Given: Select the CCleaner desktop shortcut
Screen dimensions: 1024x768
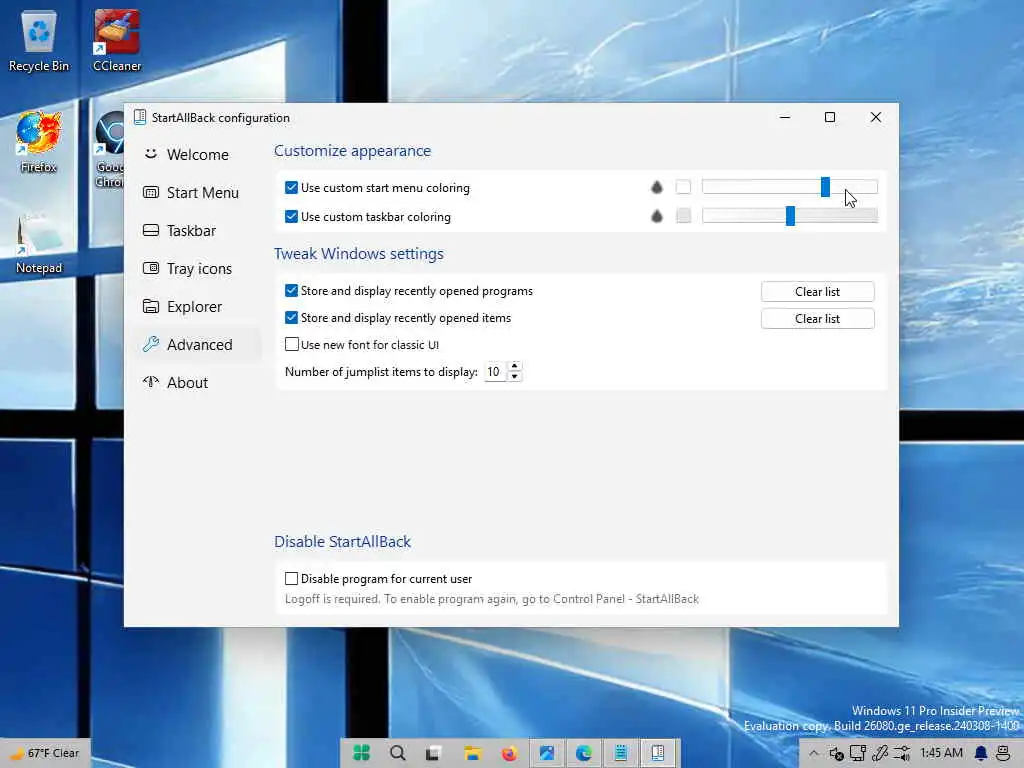Looking at the screenshot, I should [117, 40].
